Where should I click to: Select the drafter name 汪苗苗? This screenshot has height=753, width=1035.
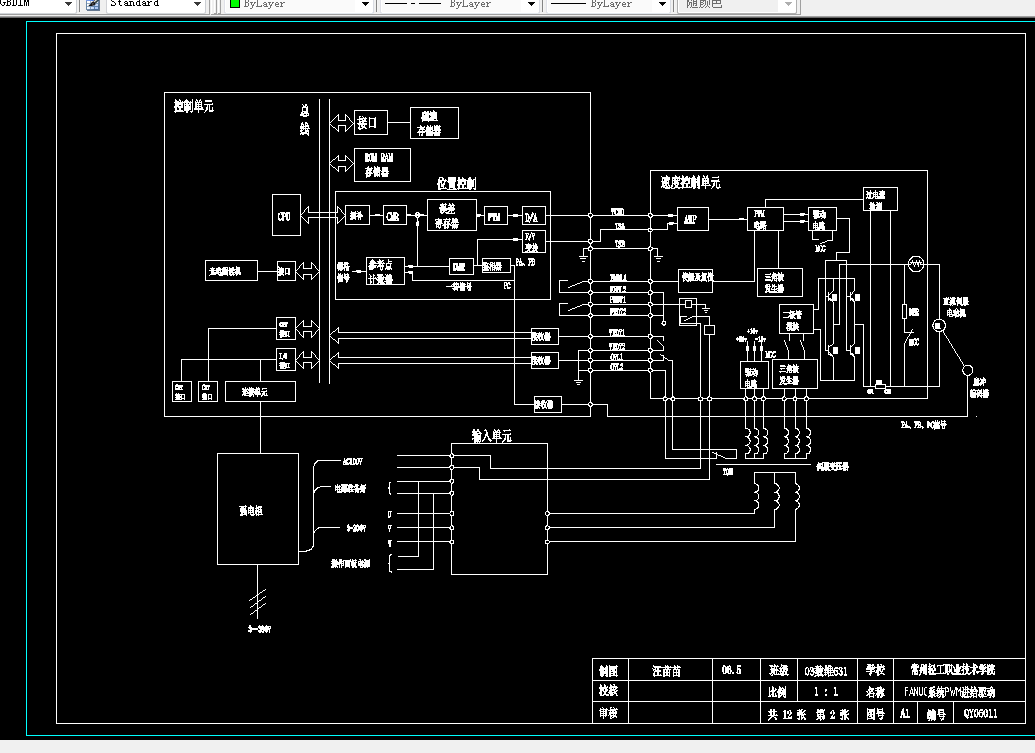point(667,671)
